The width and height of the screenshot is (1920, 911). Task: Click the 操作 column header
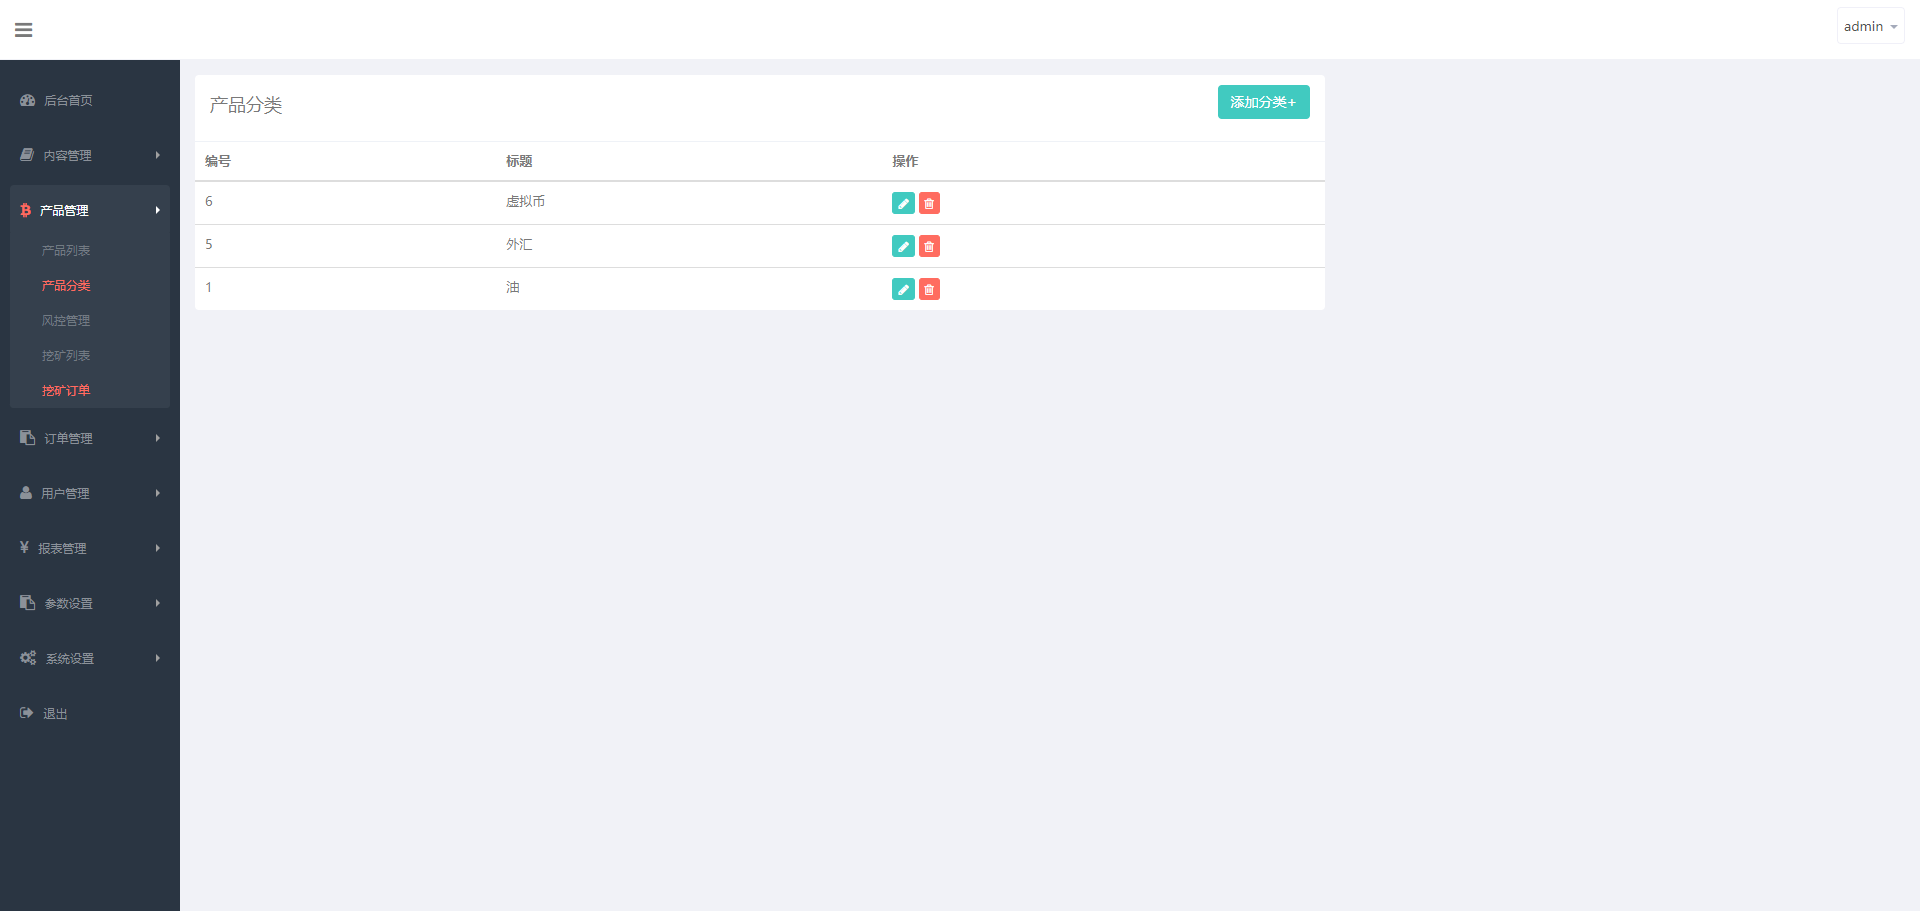point(905,161)
